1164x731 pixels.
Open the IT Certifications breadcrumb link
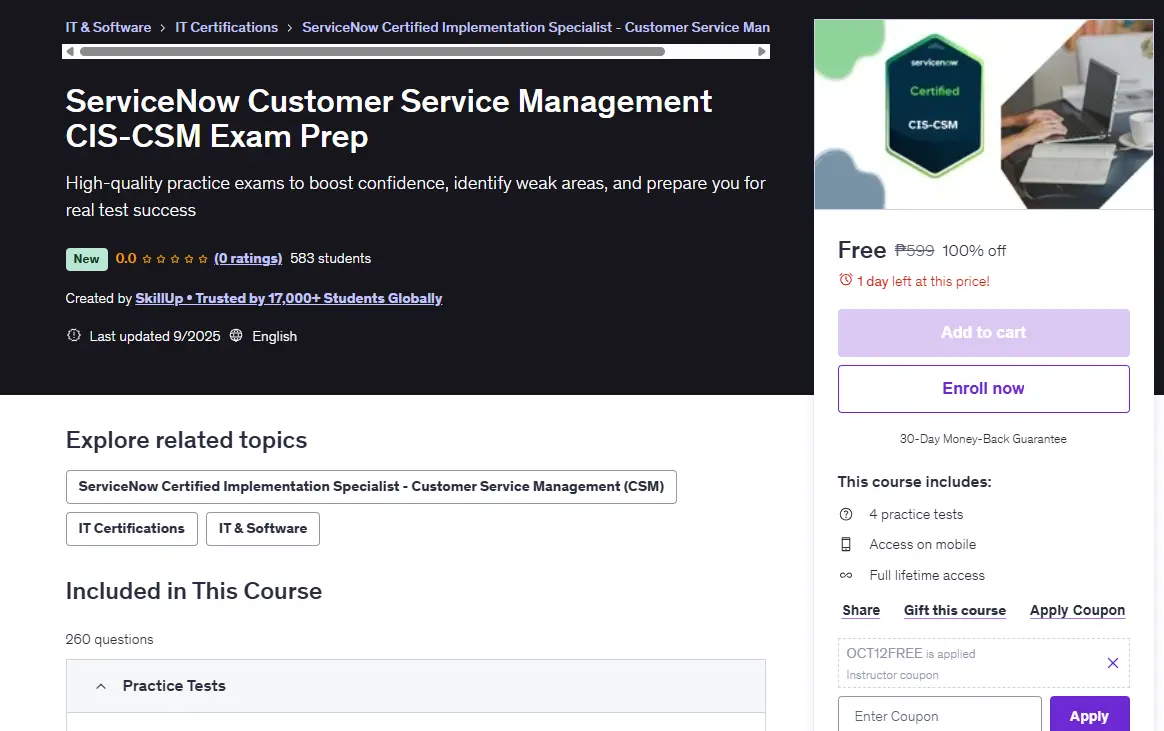(x=226, y=27)
